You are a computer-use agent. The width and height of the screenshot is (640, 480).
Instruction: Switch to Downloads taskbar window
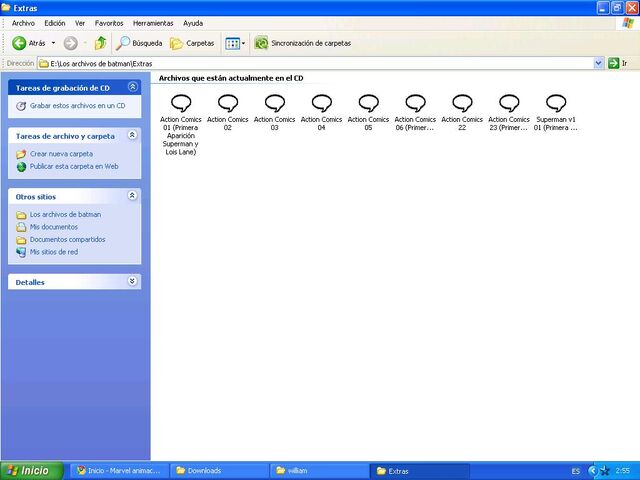click(219, 471)
